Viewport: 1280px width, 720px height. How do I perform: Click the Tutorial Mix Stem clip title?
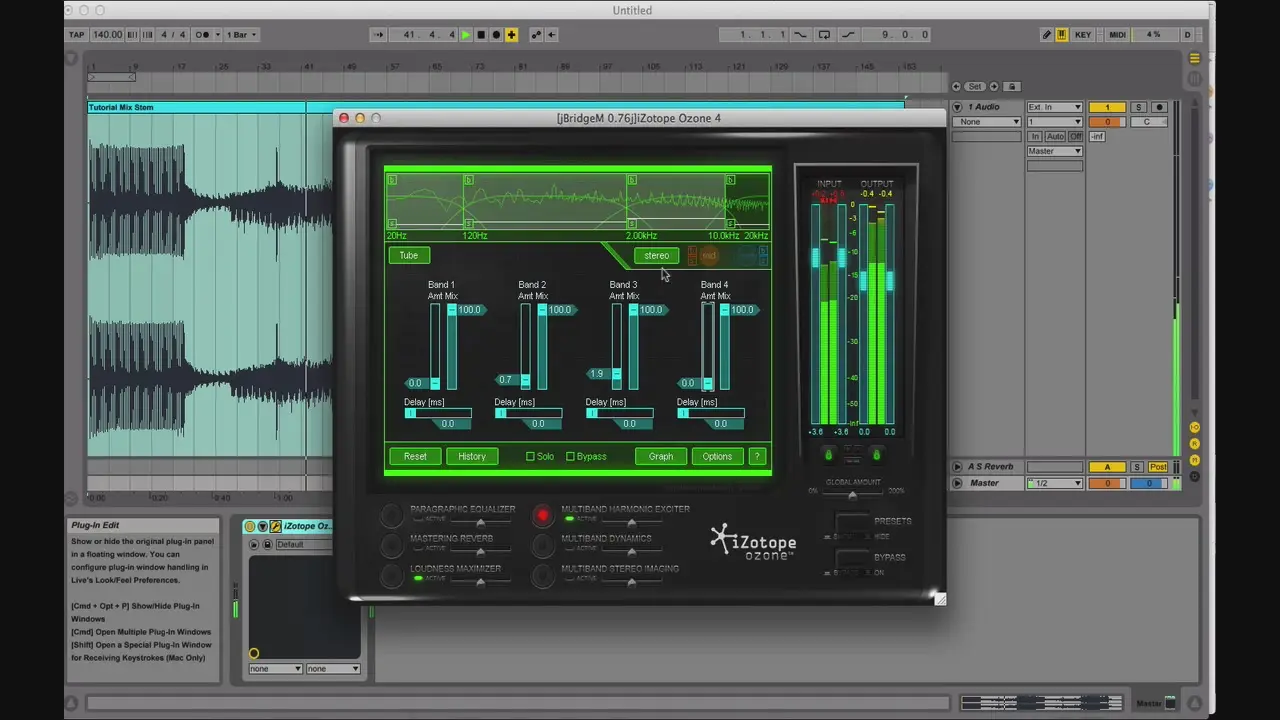coord(121,107)
